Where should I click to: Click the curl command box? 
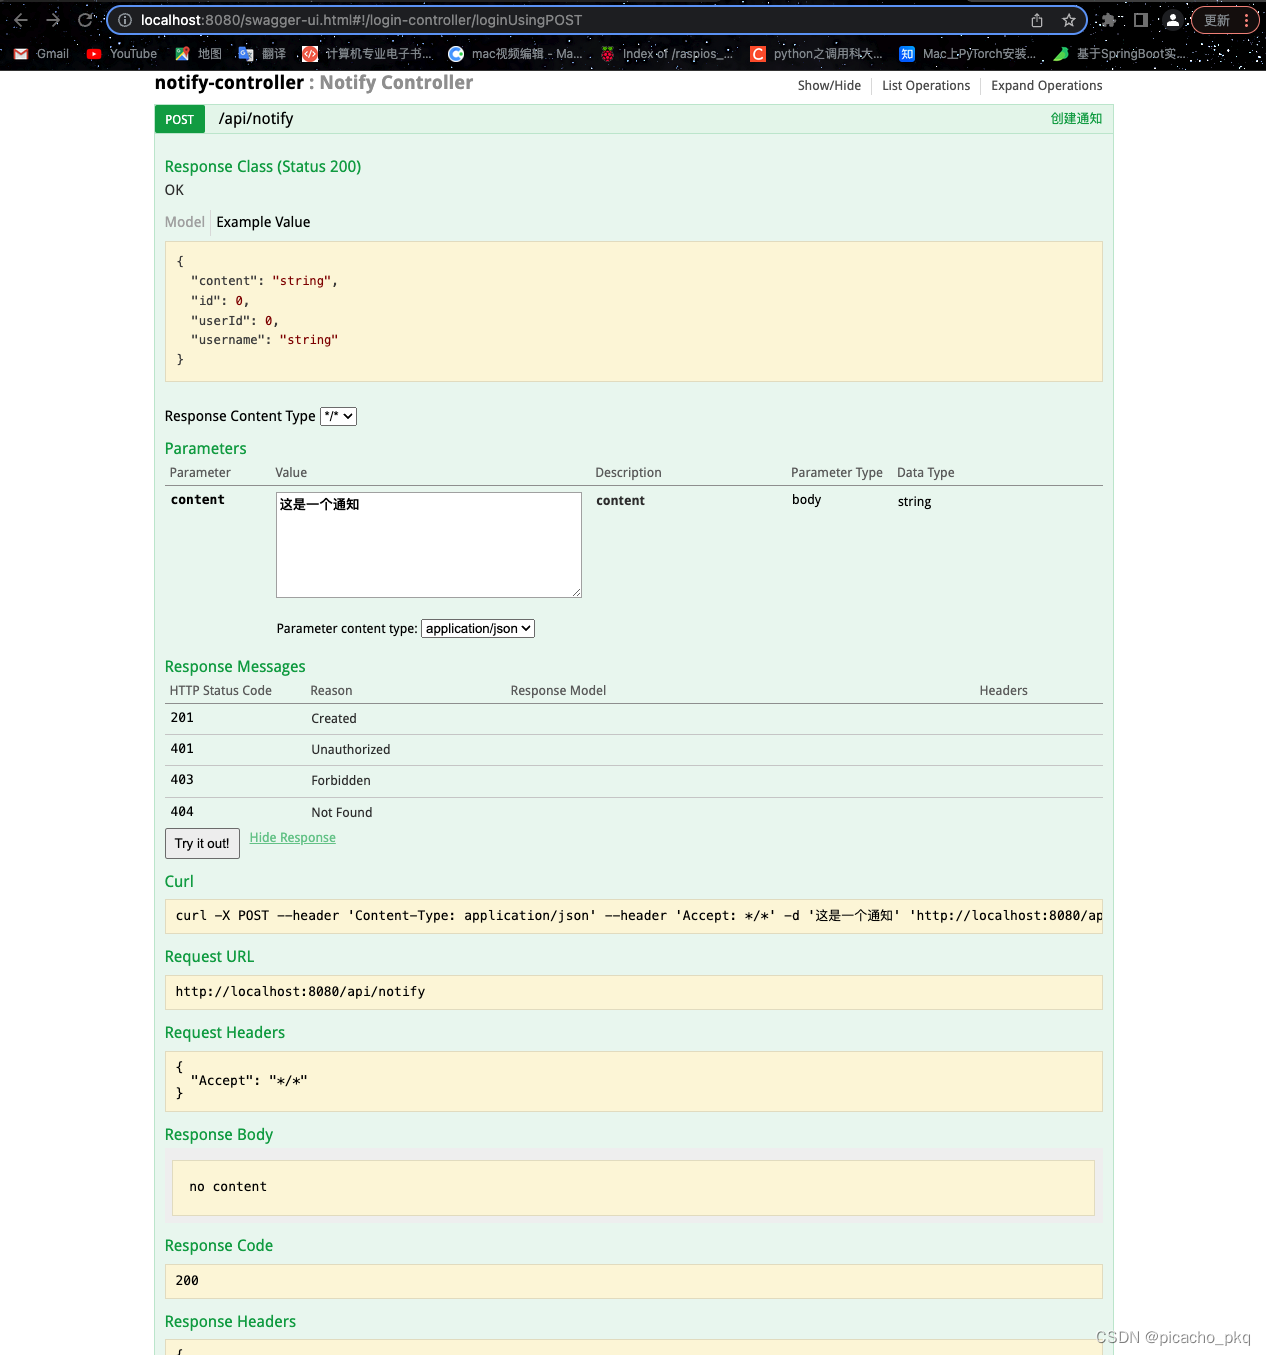633,916
